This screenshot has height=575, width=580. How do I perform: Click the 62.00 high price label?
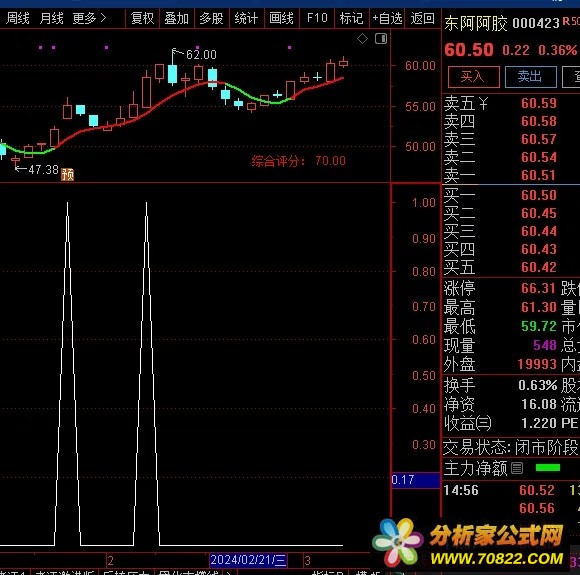[x=201, y=55]
